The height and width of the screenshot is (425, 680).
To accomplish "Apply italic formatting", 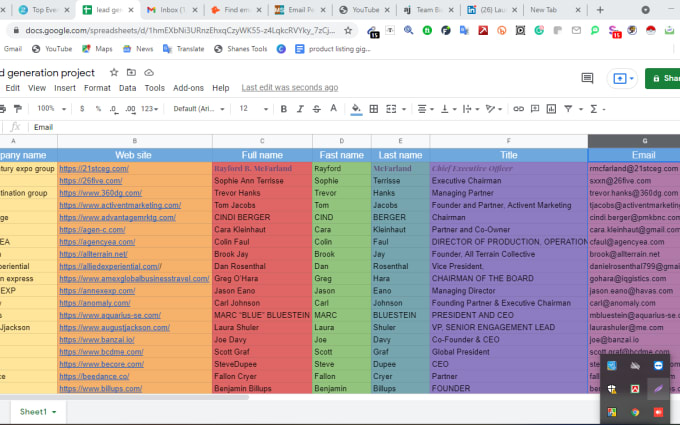I will point(300,109).
